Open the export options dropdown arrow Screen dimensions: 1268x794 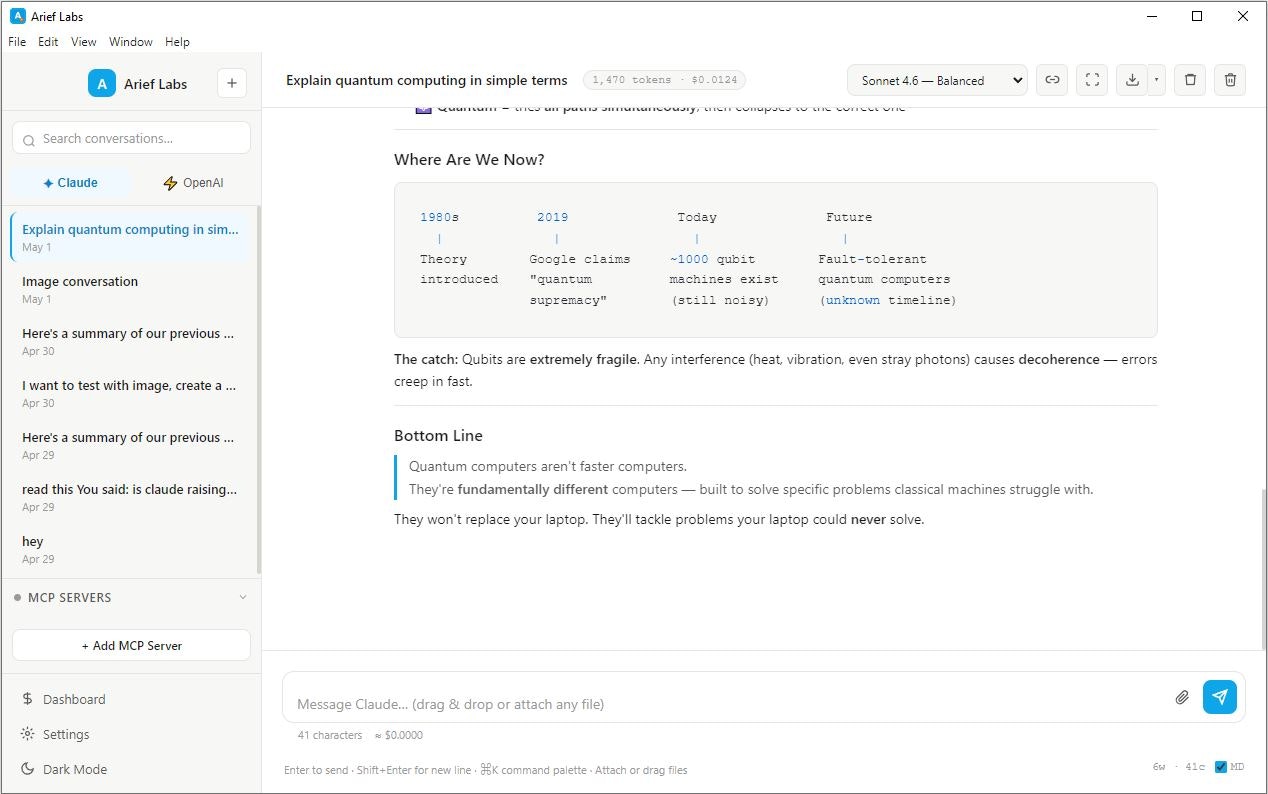(x=1156, y=80)
